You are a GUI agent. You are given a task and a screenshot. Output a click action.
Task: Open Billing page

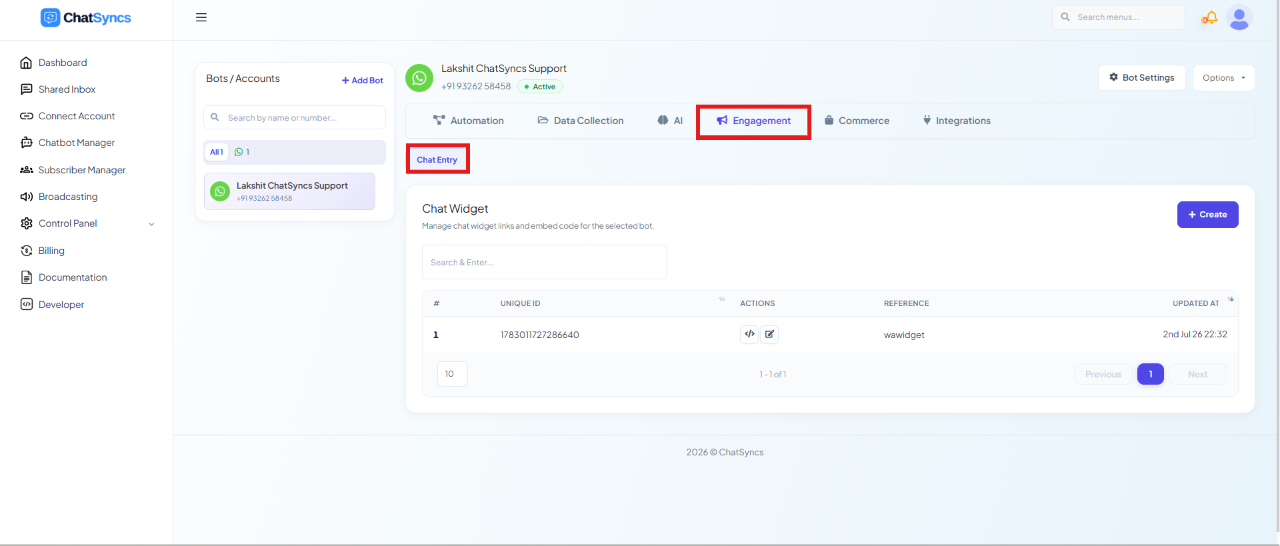[x=51, y=251]
